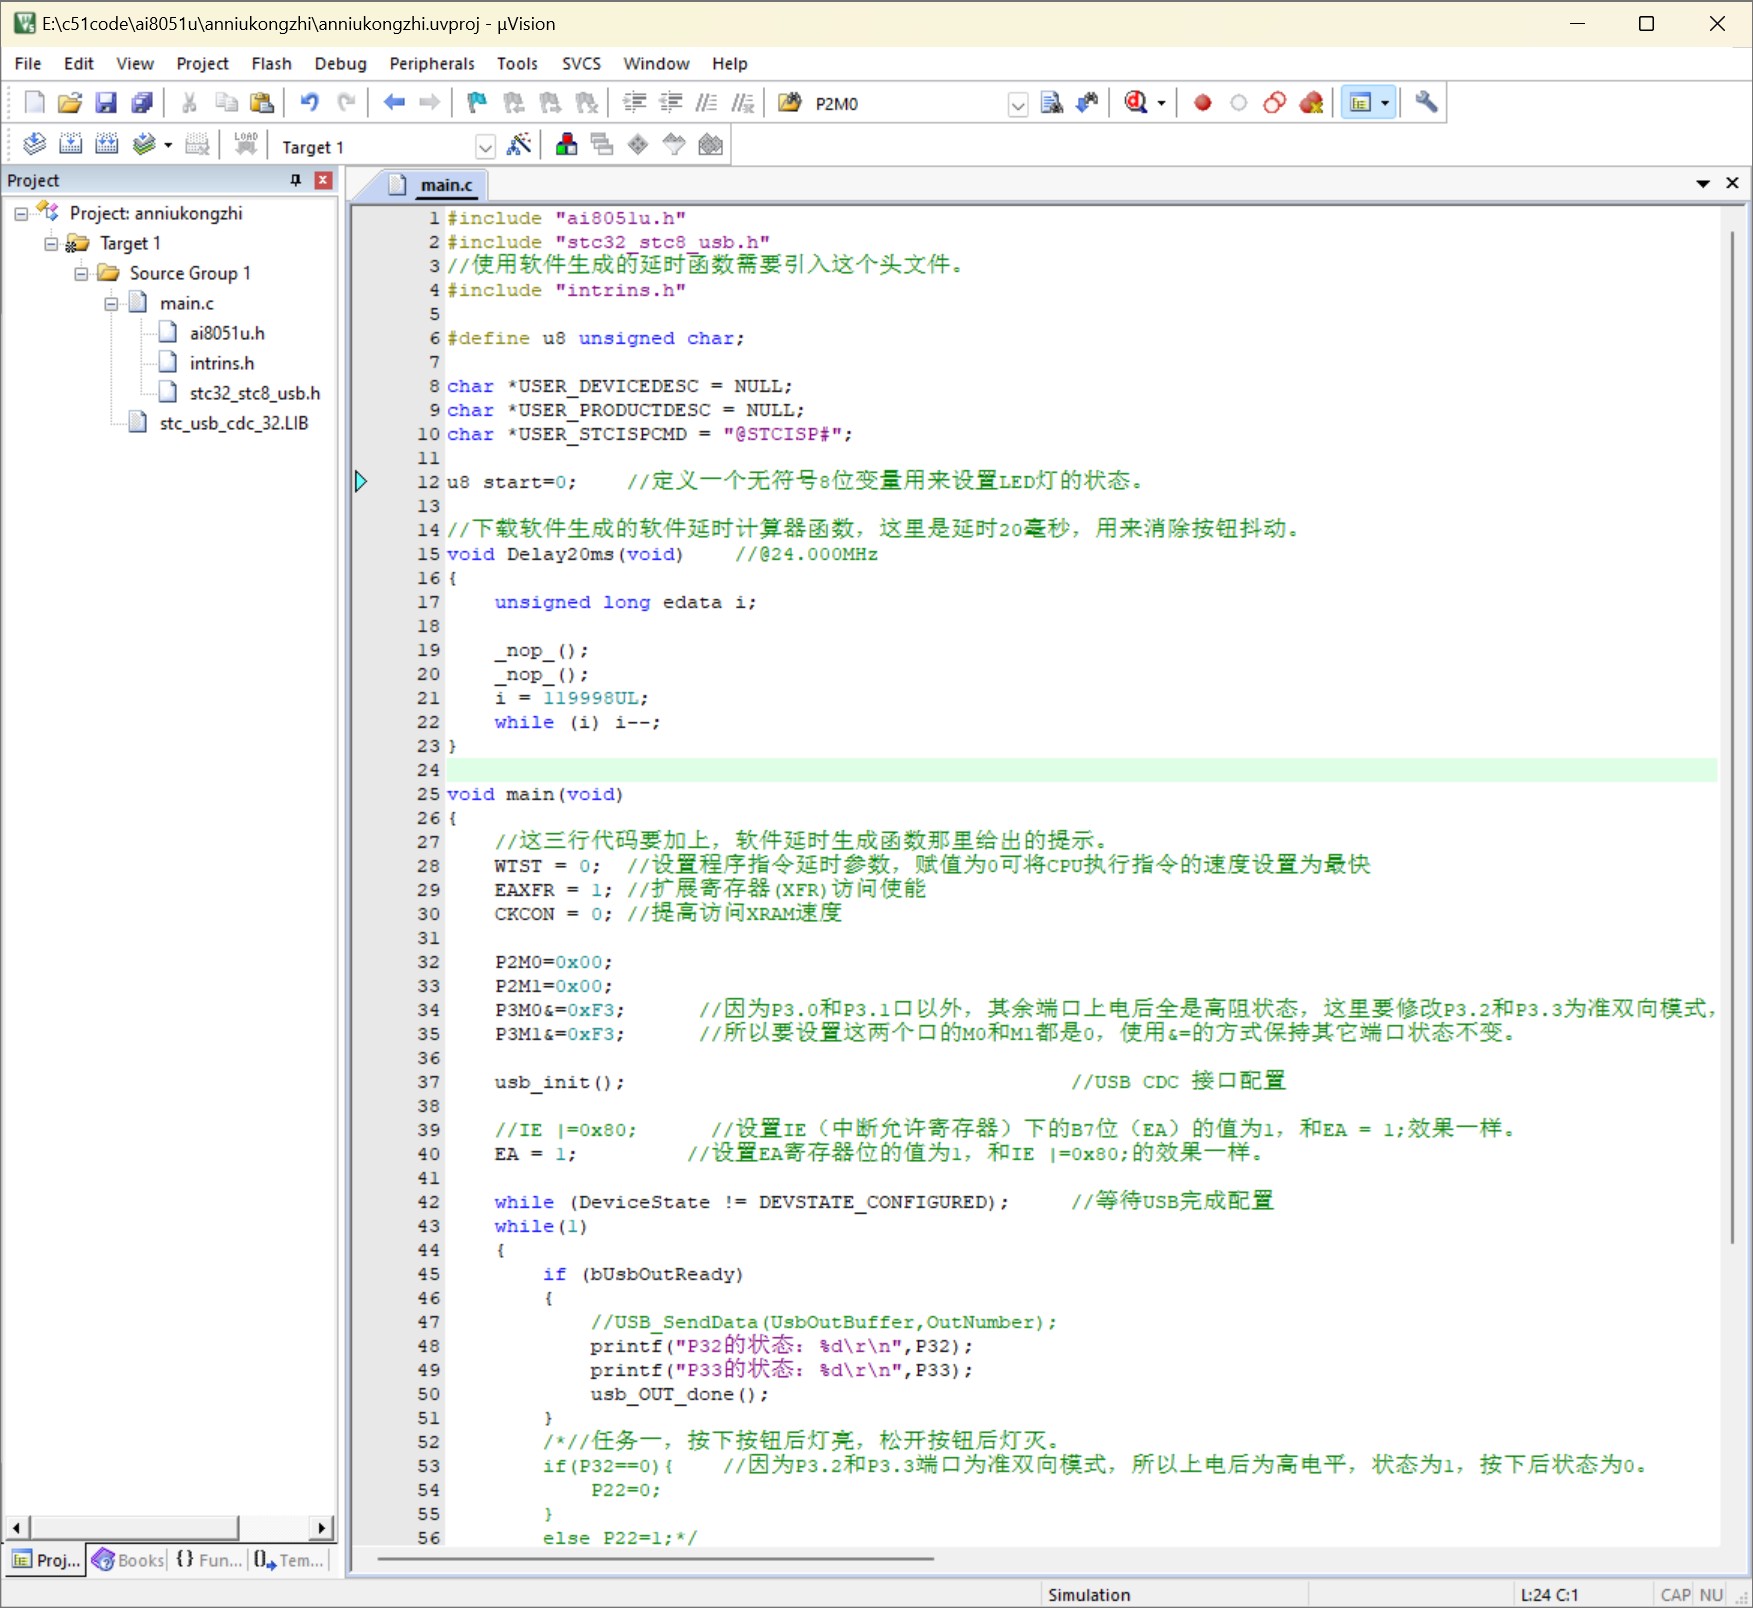Toggle the project window layout button

1360,103
